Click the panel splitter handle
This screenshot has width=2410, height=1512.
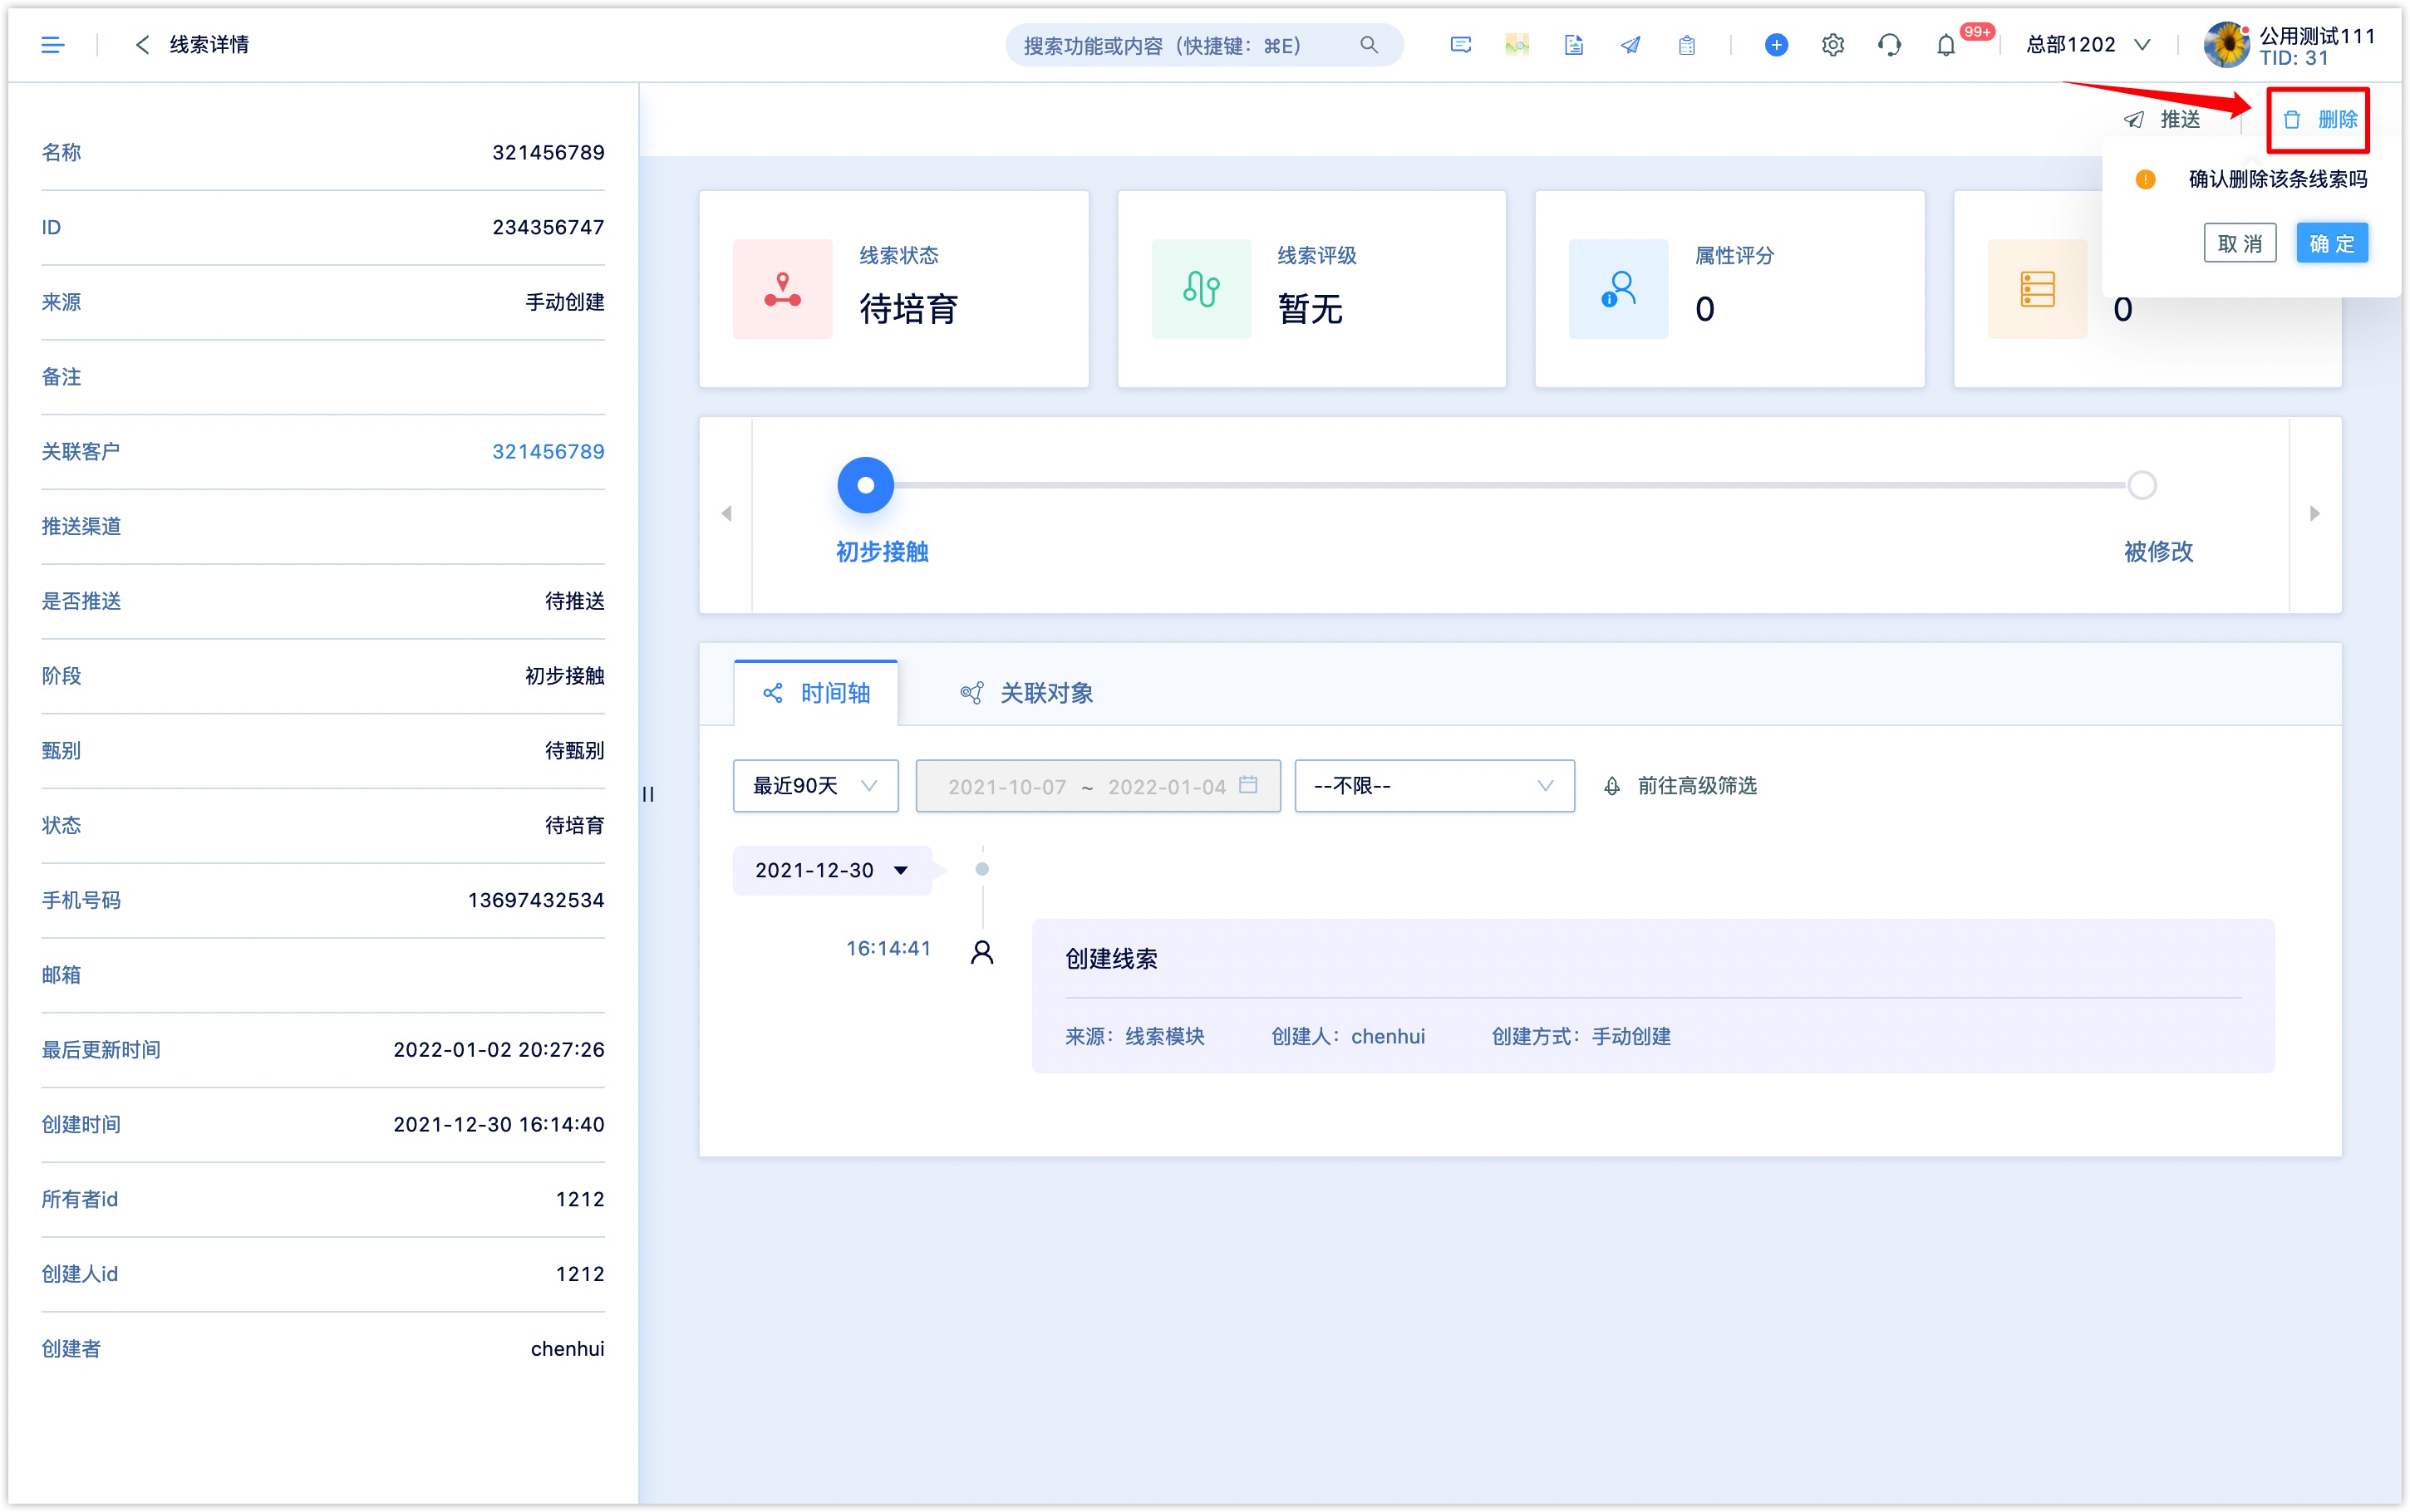tap(648, 794)
